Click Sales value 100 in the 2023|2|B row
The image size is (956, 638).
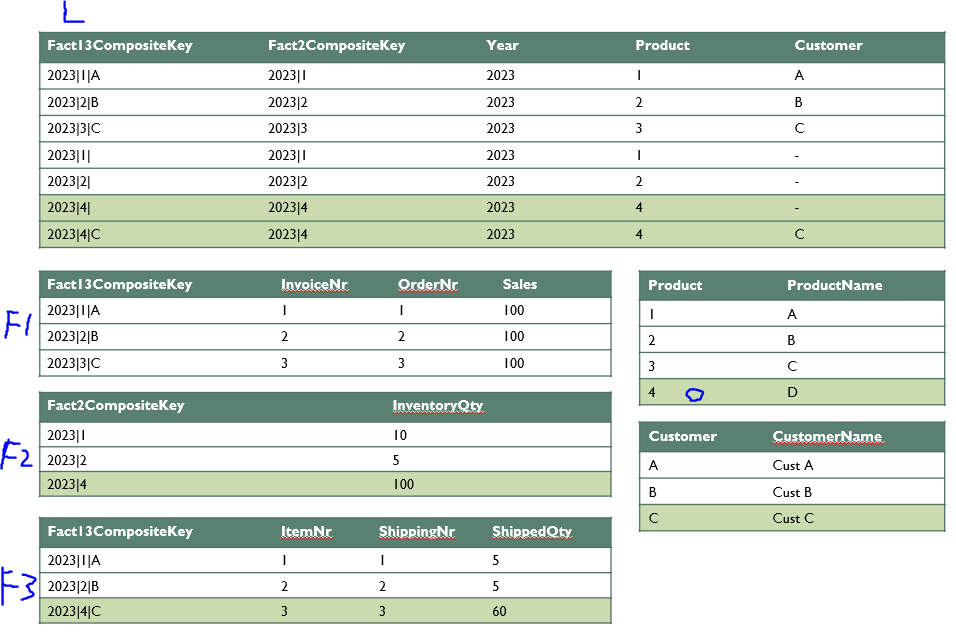[x=514, y=337]
